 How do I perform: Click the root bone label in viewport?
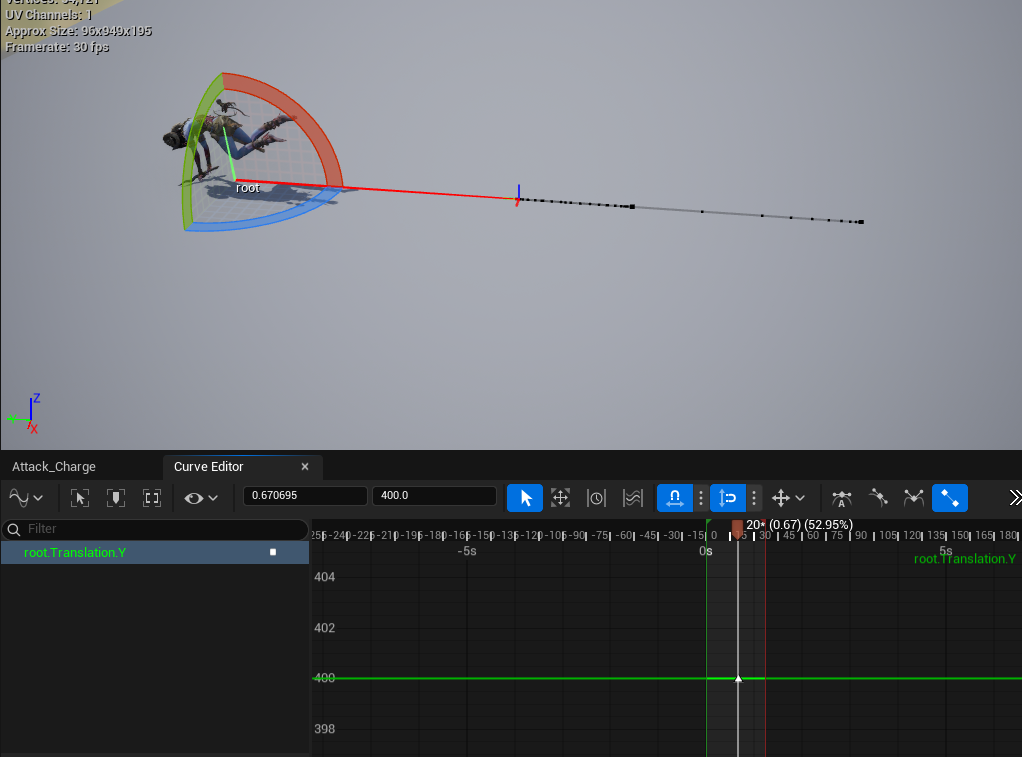click(x=248, y=188)
